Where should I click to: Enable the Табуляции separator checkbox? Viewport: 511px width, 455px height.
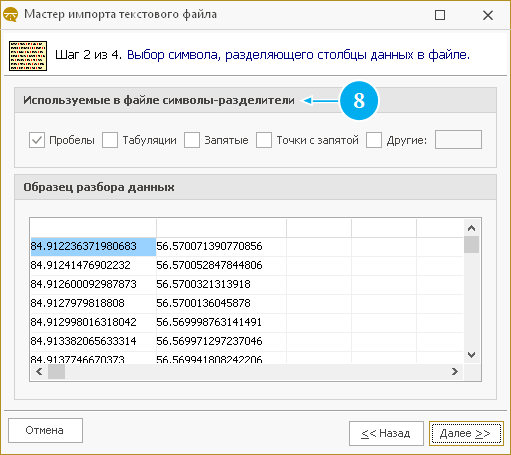click(110, 140)
